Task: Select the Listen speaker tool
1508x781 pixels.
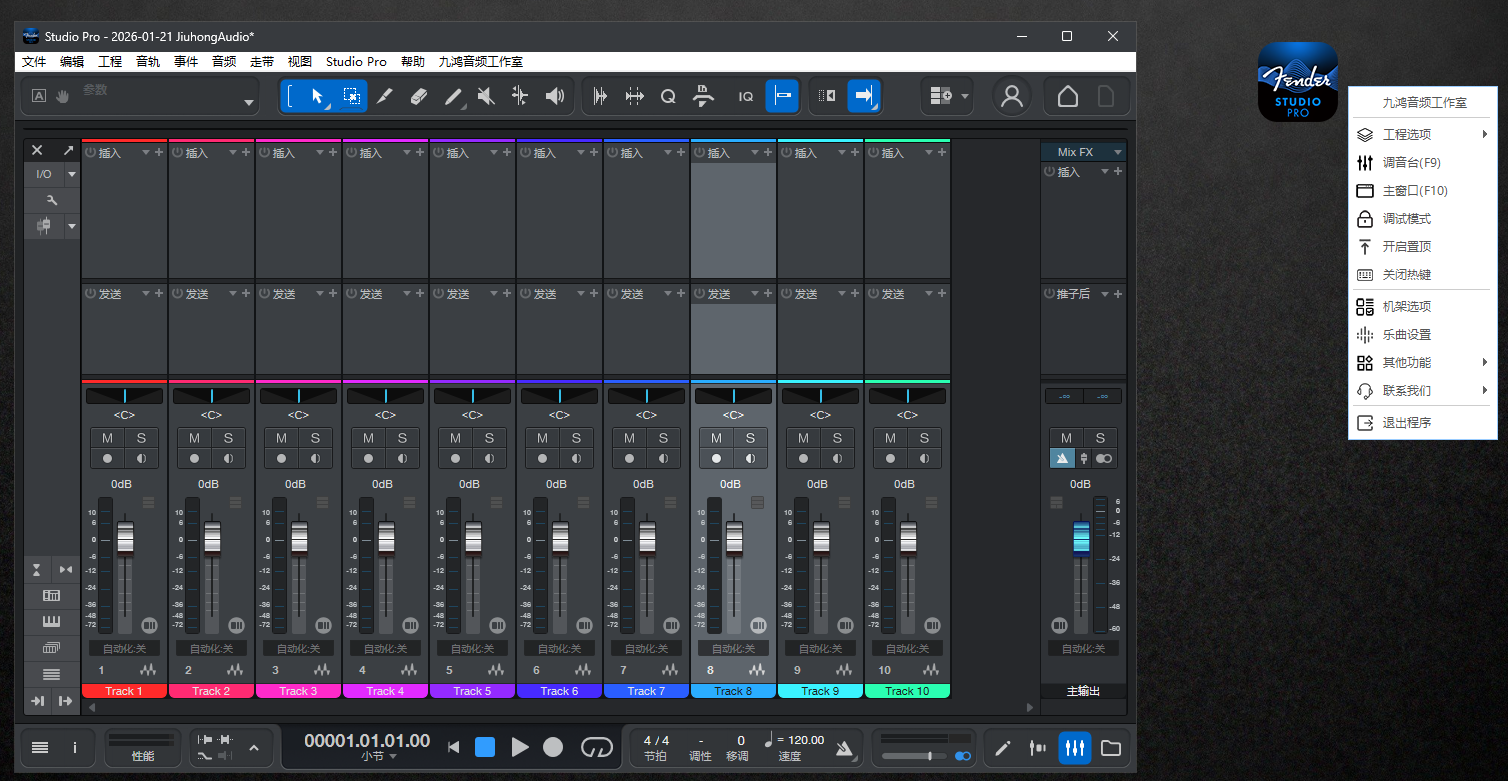Action: coord(555,96)
